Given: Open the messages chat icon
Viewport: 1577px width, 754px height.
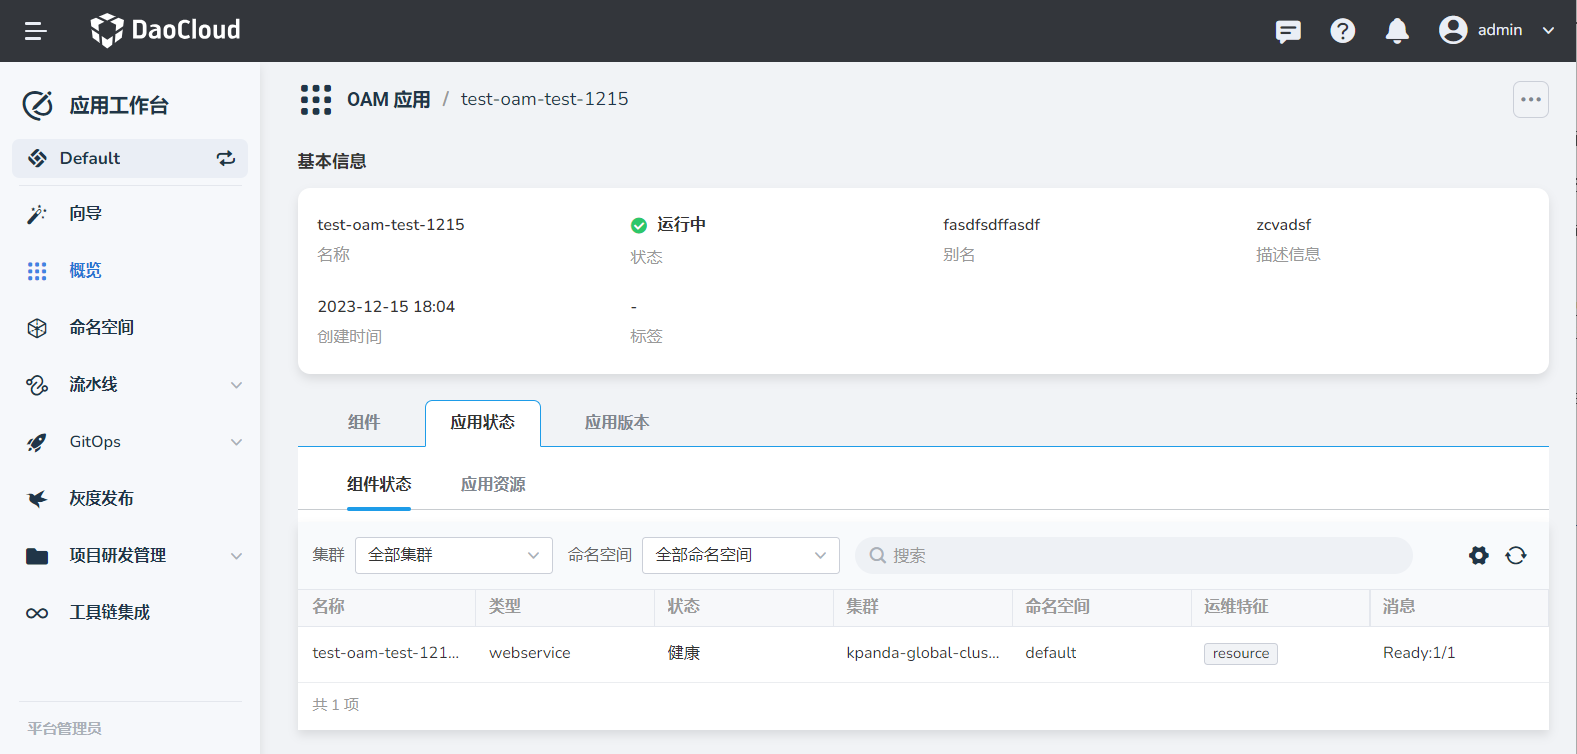Looking at the screenshot, I should pos(1288,31).
